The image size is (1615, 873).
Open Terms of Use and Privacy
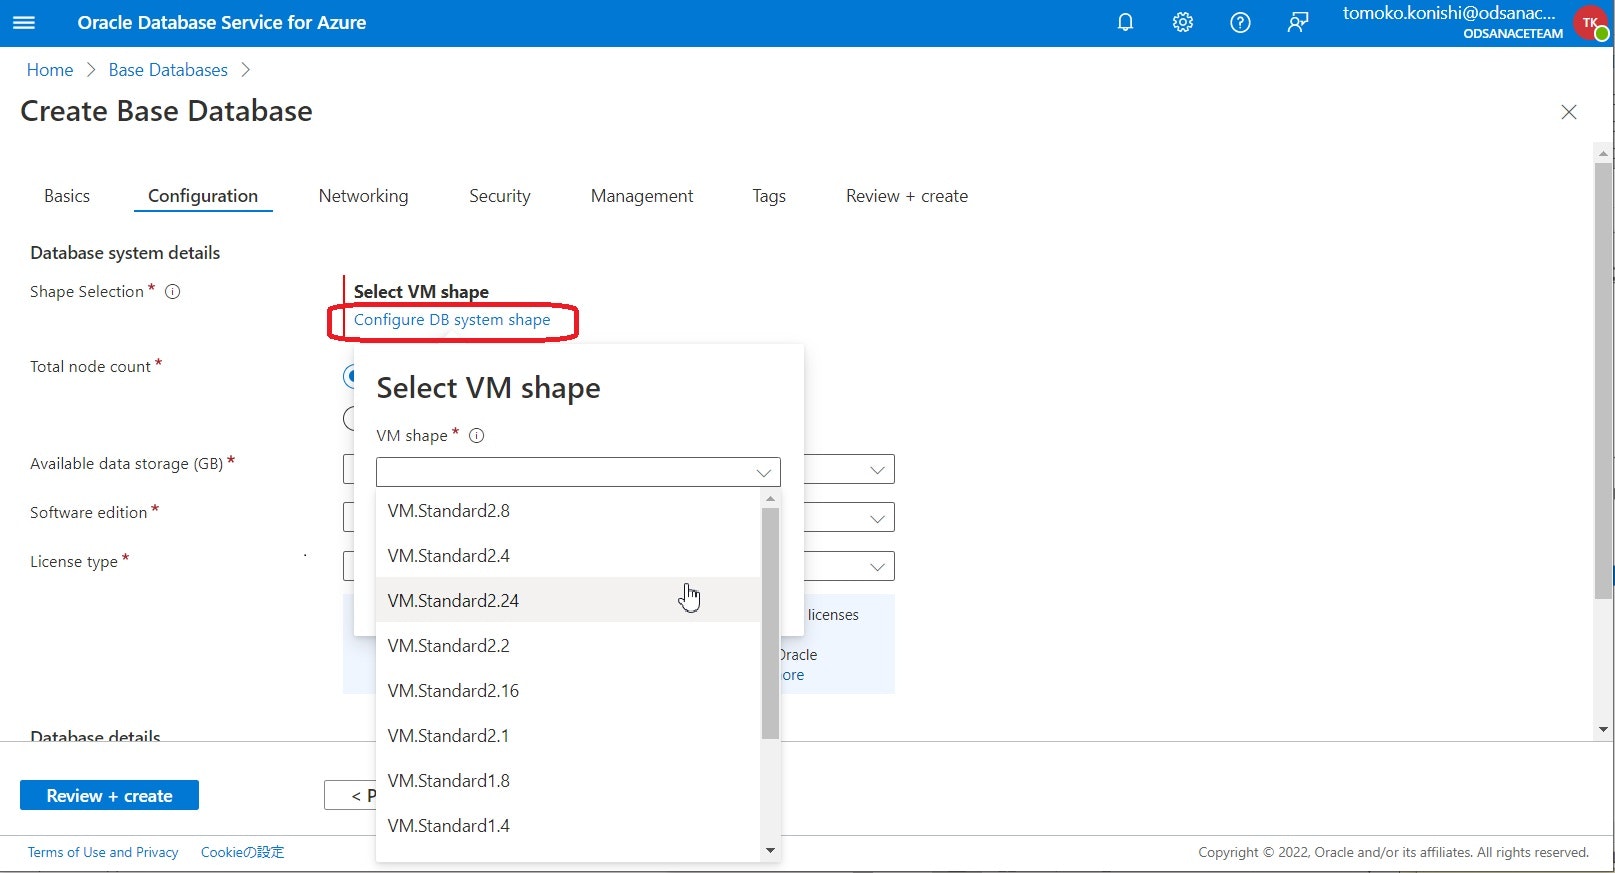click(x=103, y=853)
